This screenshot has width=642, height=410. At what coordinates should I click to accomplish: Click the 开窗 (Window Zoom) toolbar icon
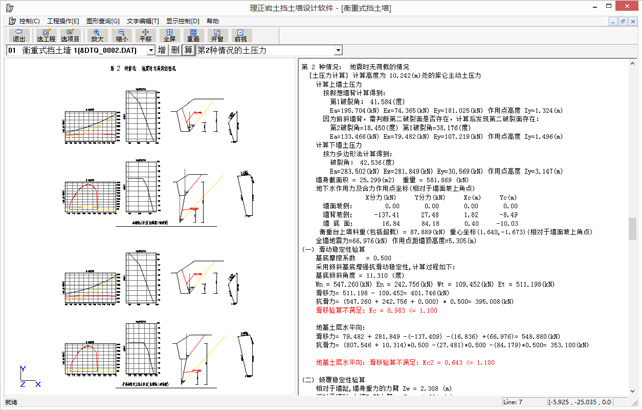tap(218, 35)
